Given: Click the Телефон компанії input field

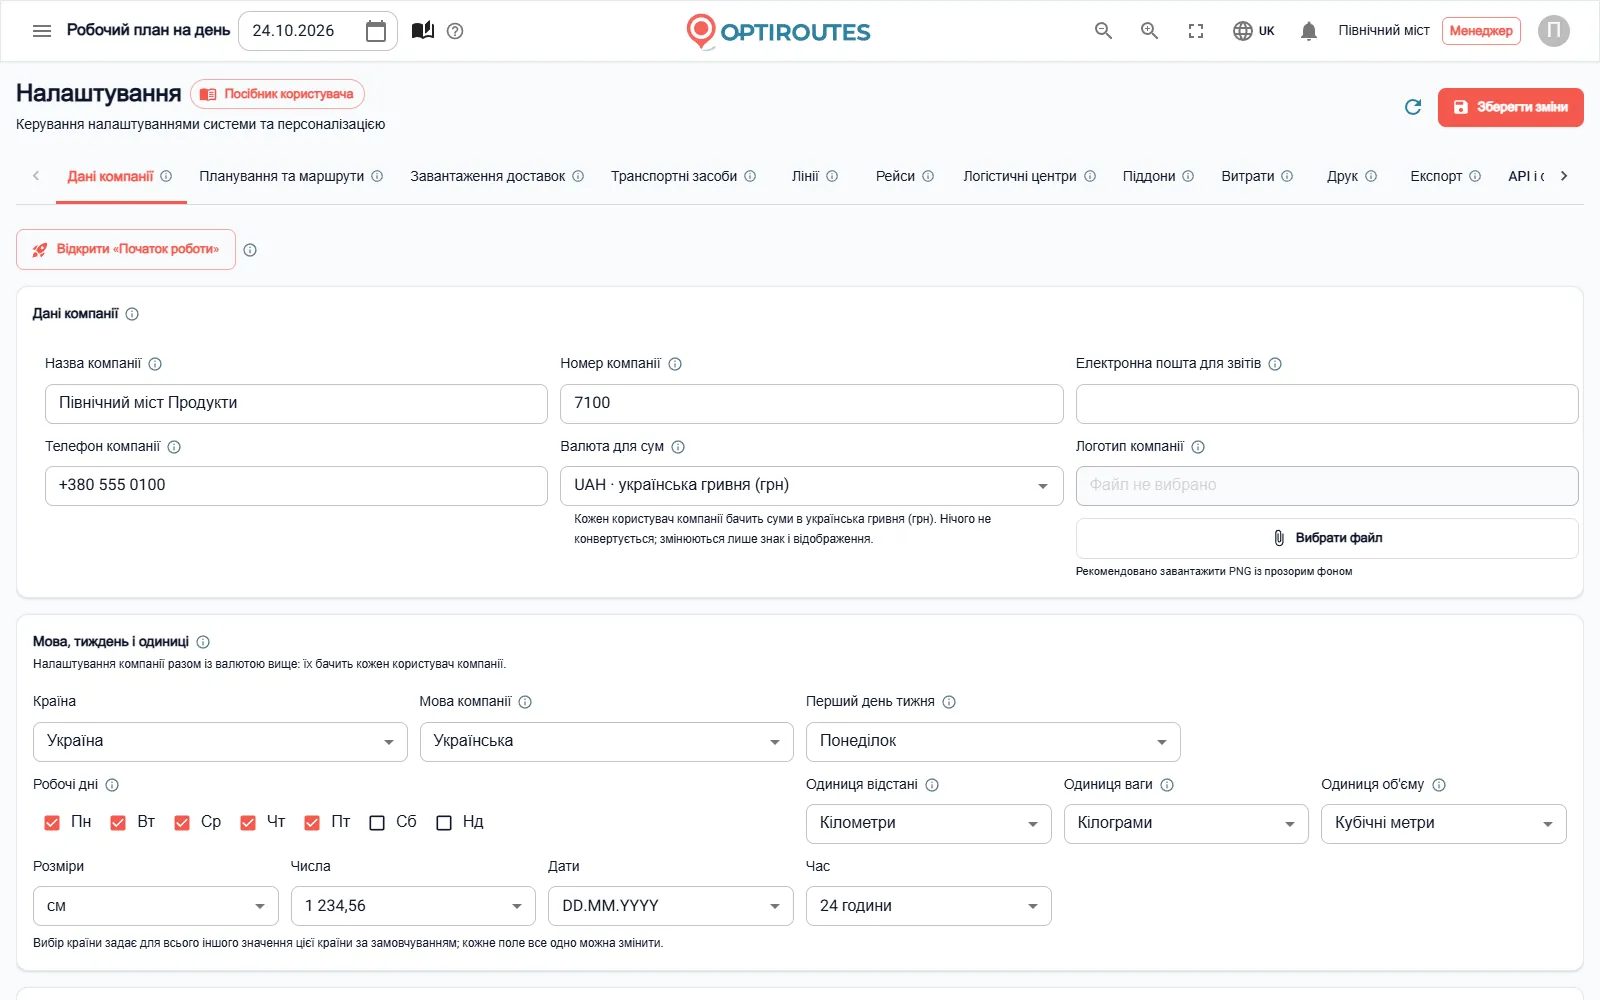Looking at the screenshot, I should [296, 486].
